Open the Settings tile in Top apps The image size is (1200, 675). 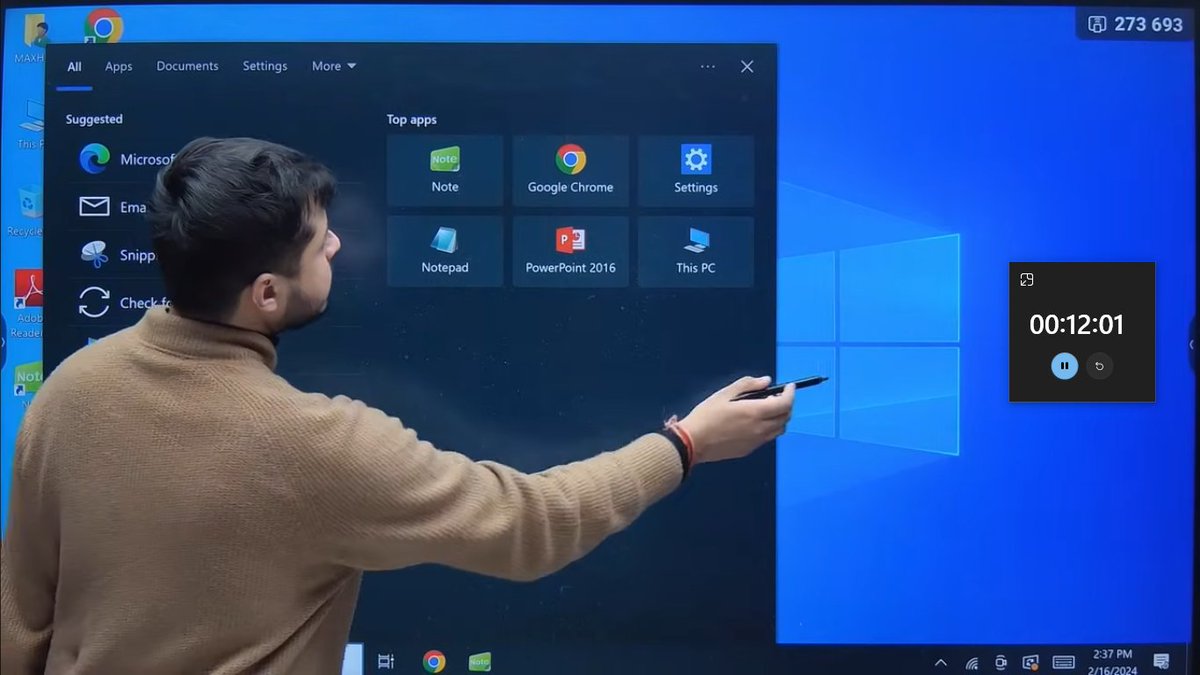tap(696, 171)
